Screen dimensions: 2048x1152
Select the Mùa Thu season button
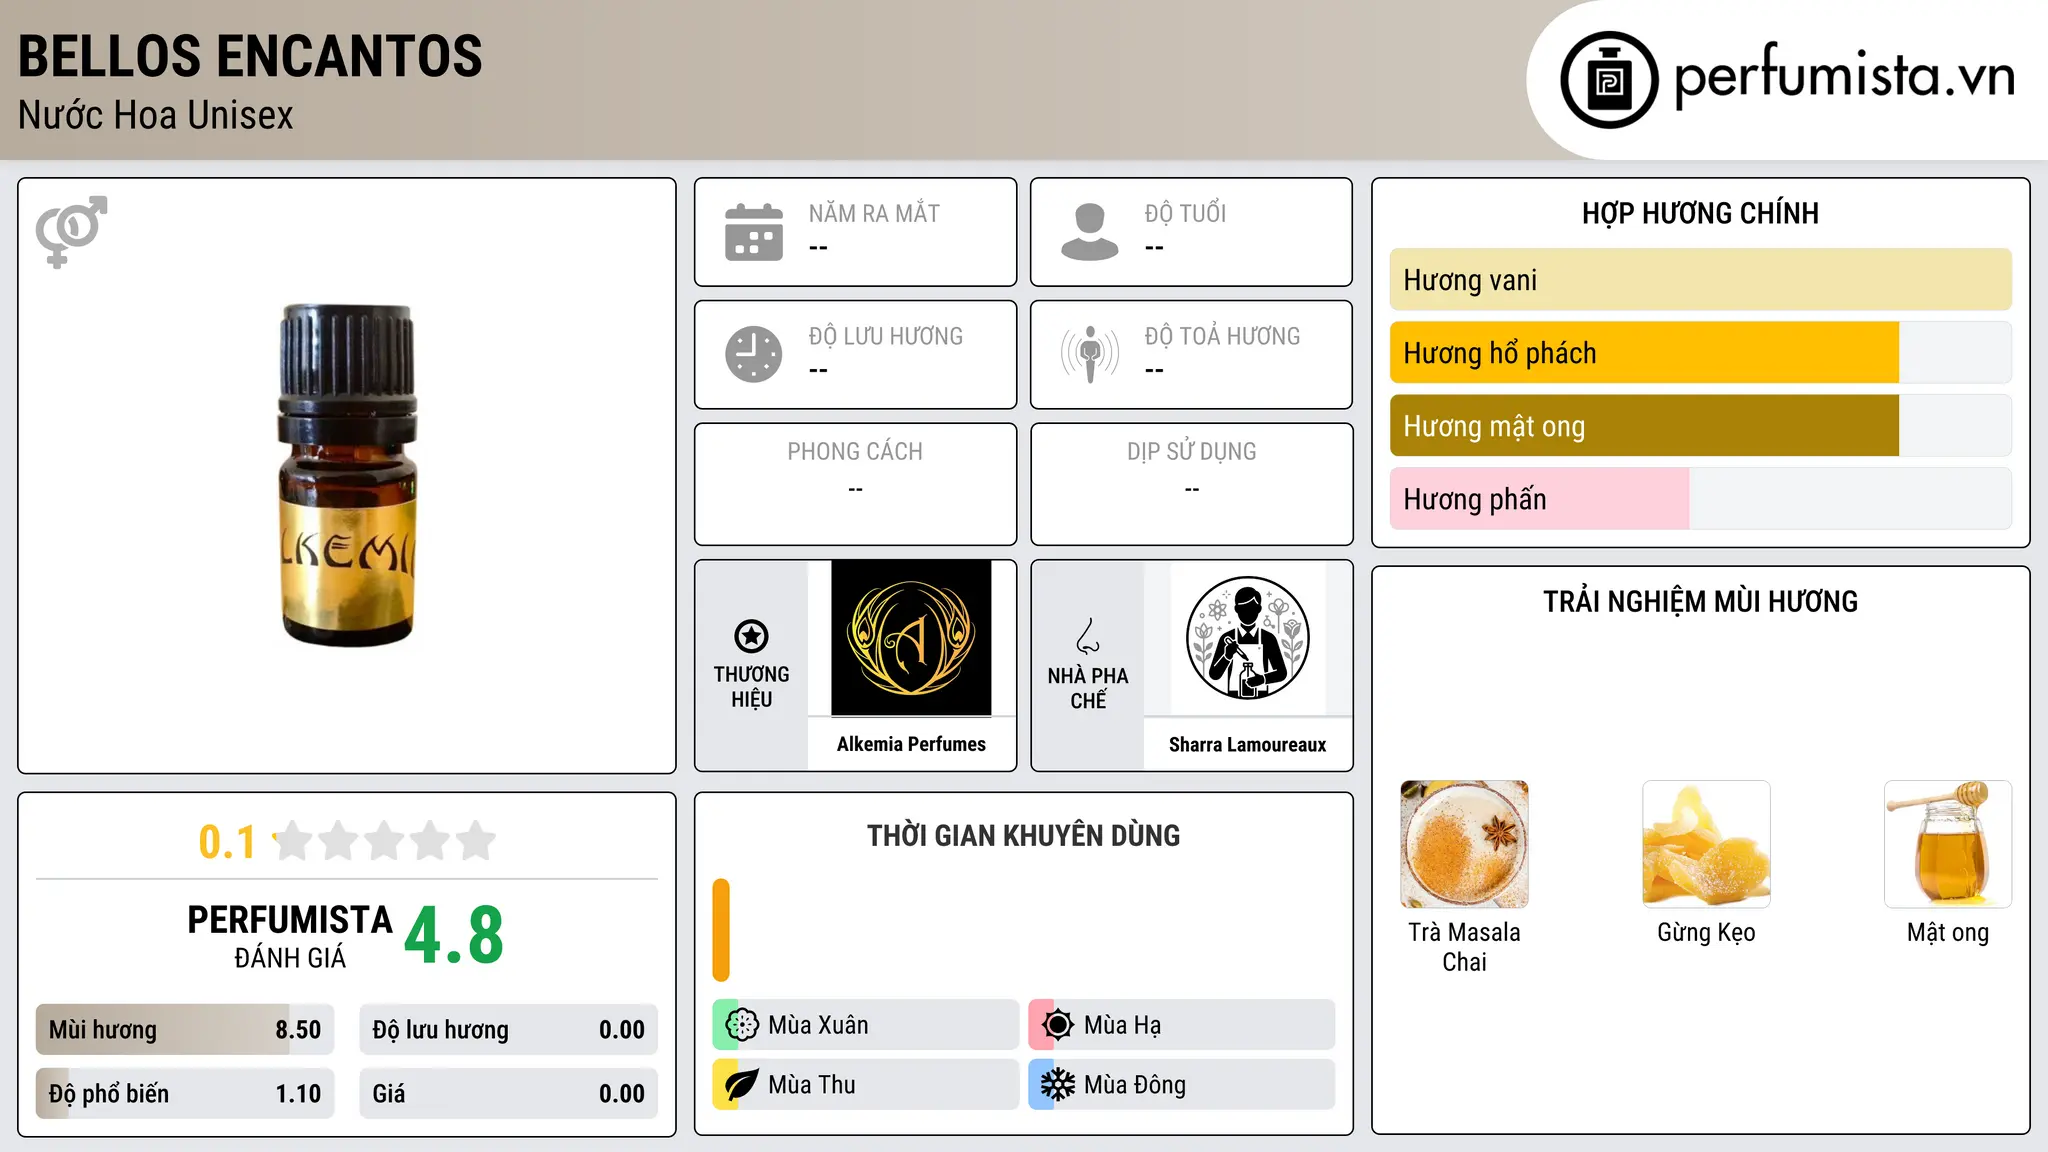pos(865,1085)
